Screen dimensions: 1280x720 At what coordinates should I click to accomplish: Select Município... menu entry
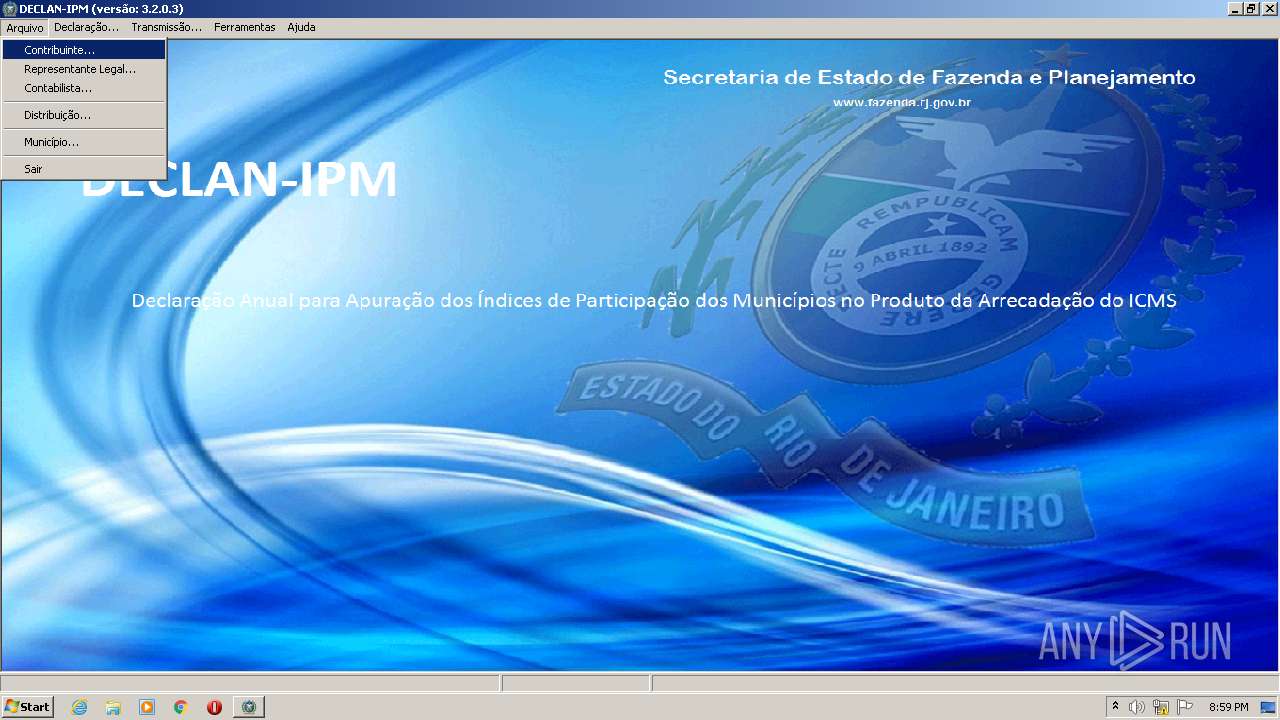[84, 142]
